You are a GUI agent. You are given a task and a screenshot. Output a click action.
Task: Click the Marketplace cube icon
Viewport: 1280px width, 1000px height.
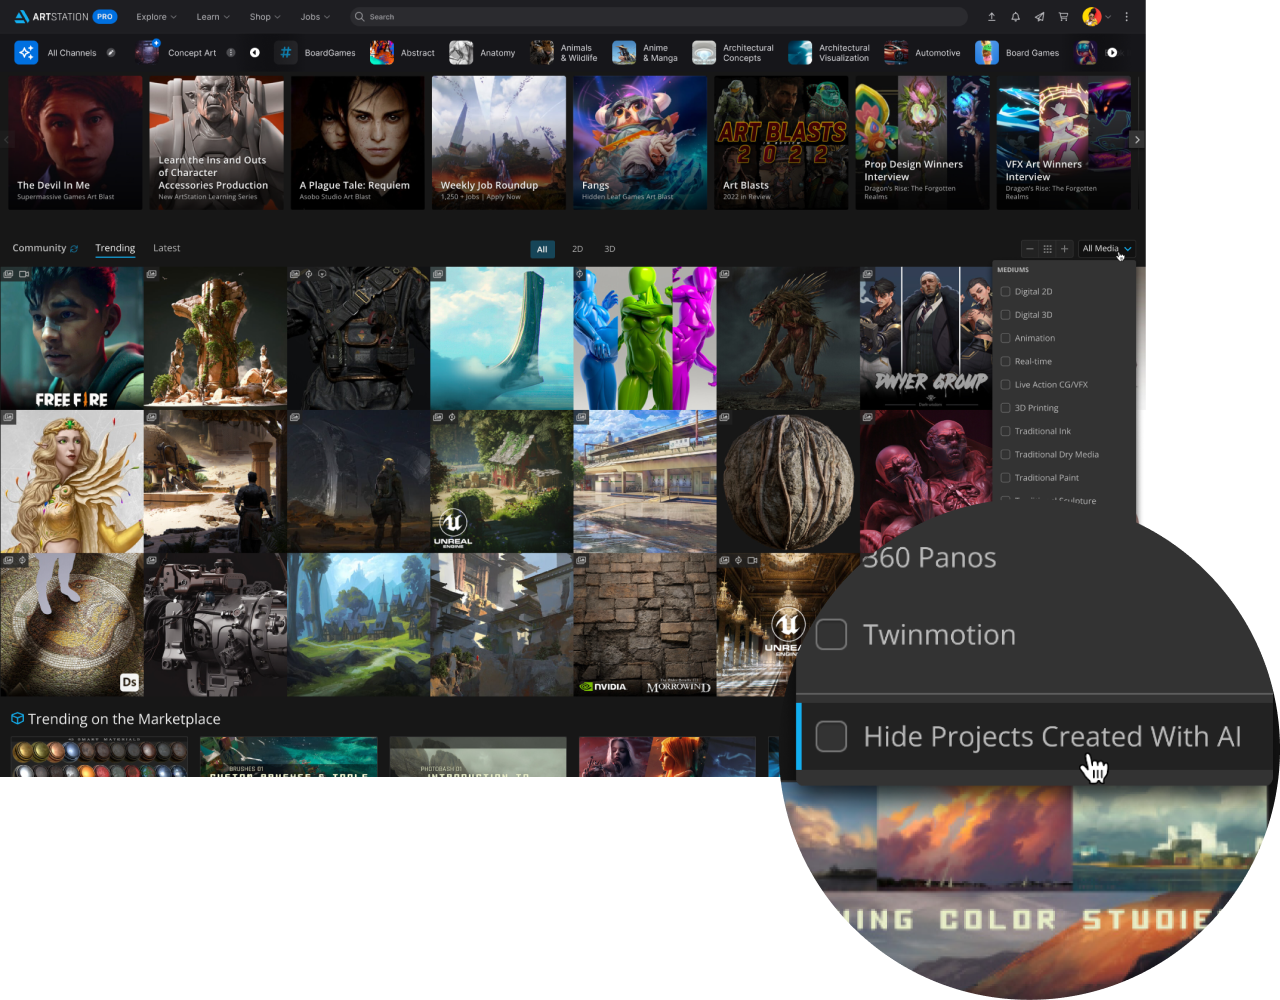17,719
